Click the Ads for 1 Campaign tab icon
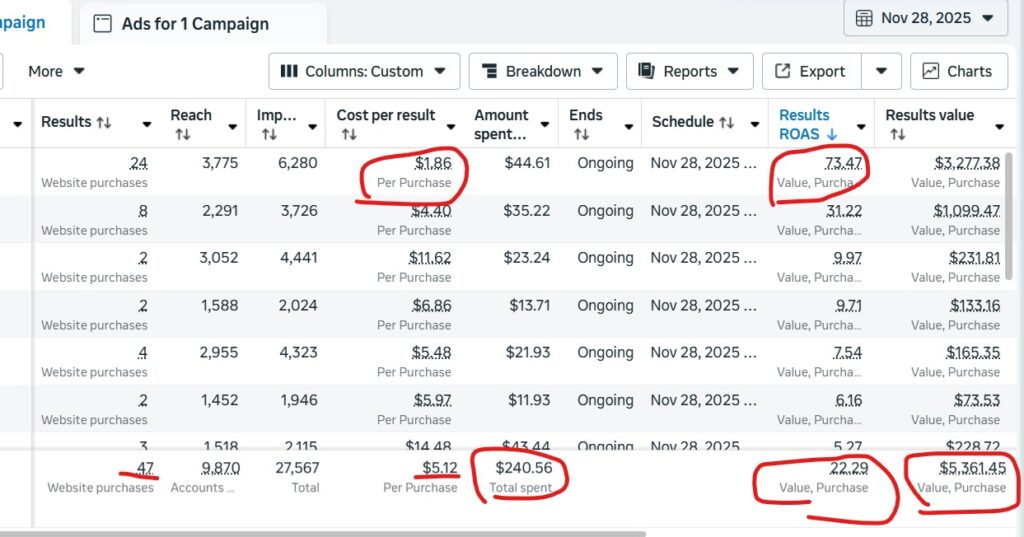 click(102, 24)
